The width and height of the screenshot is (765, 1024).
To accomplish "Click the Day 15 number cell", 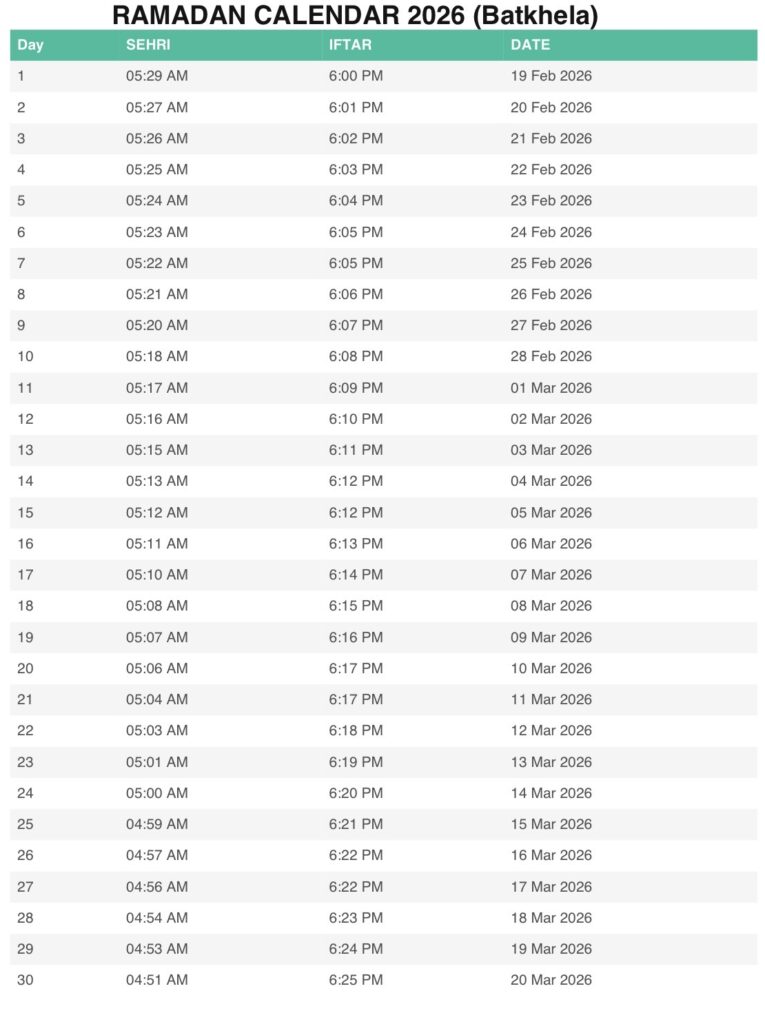I will coord(25,512).
